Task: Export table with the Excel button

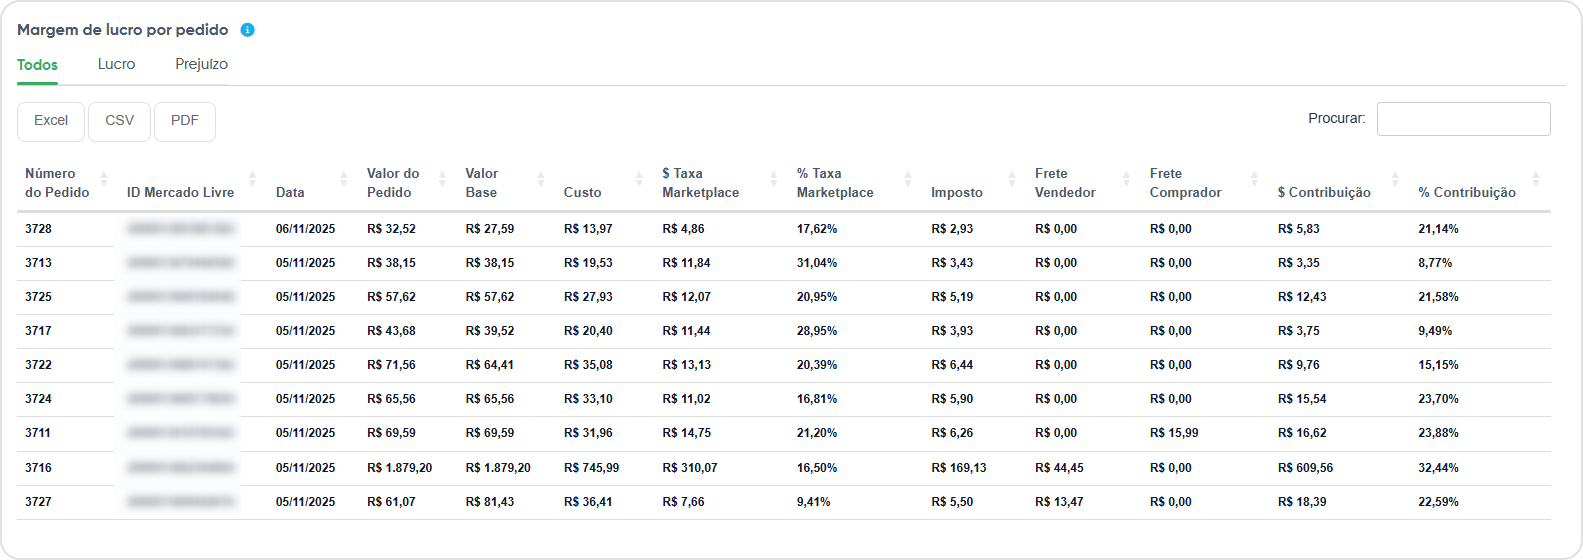Action: pyautogui.click(x=51, y=121)
